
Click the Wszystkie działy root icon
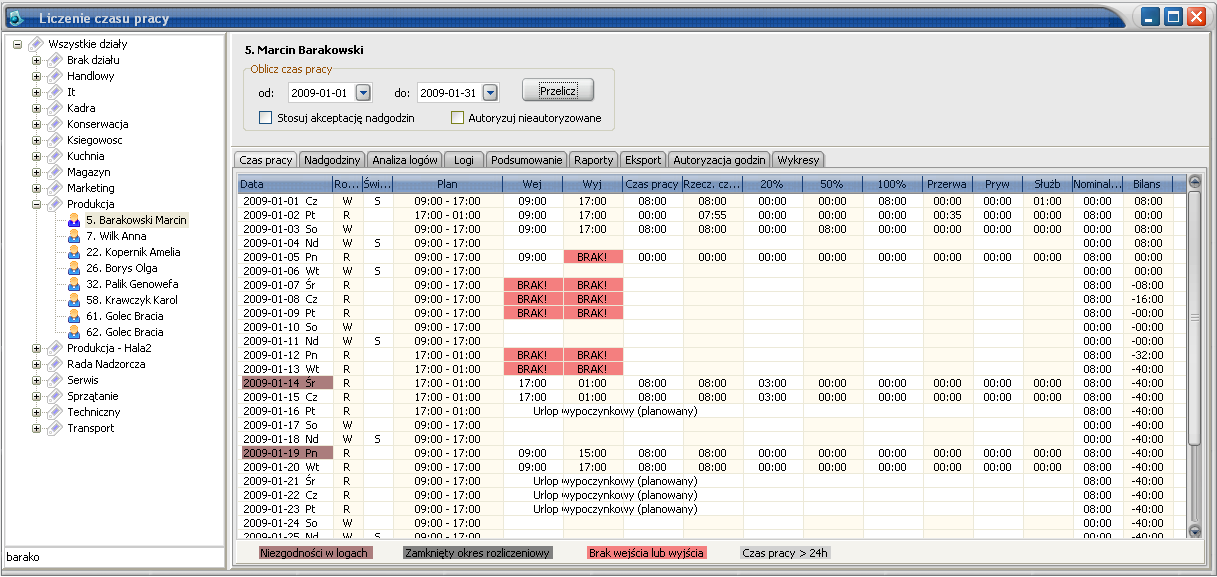[36, 44]
